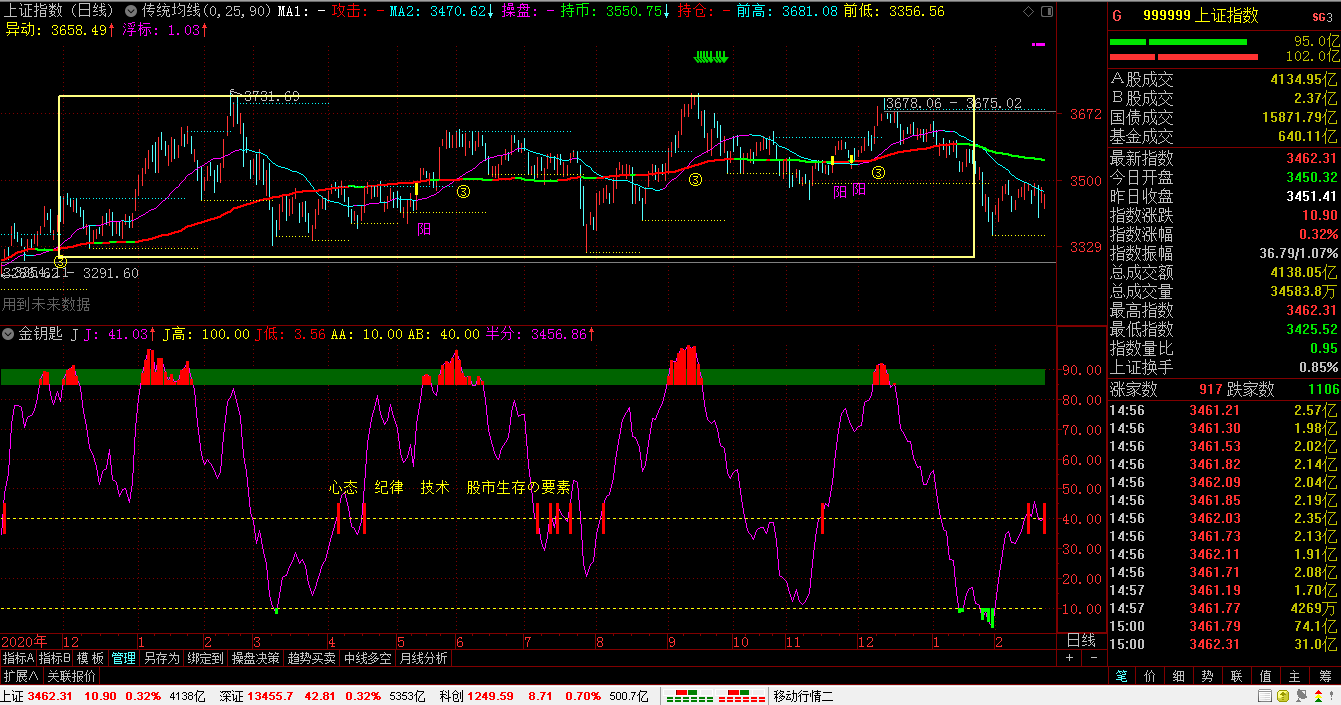Expand the 金钥匙 indicator dropdown arrow
Image resolution: width=1341 pixels, height=705 pixels.
[x=9, y=334]
